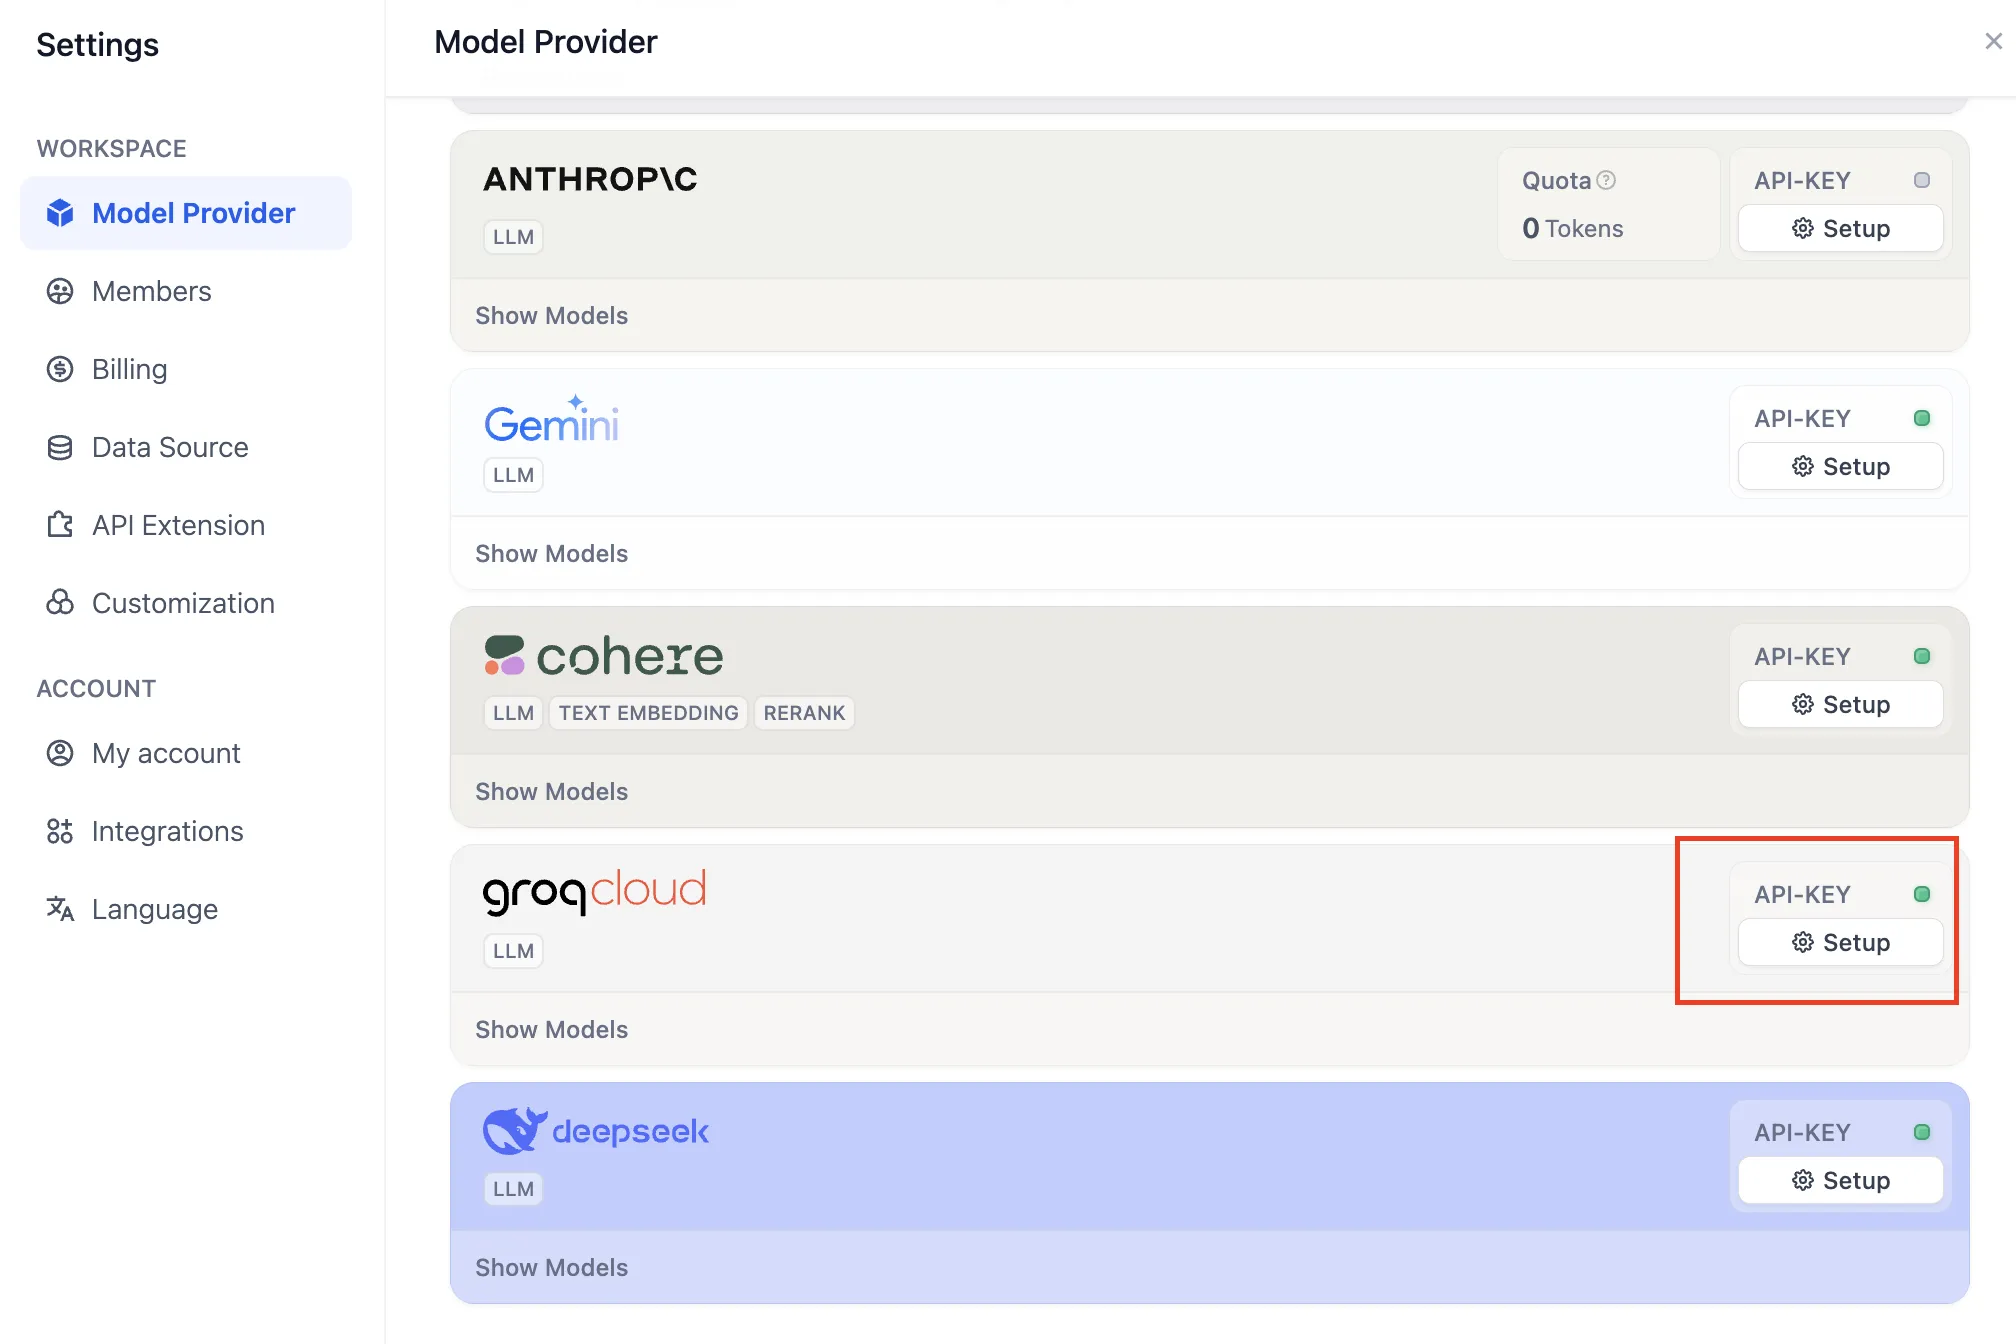Image resolution: width=2016 pixels, height=1344 pixels.
Task: Click Setup button for Gemini
Action: point(1840,466)
